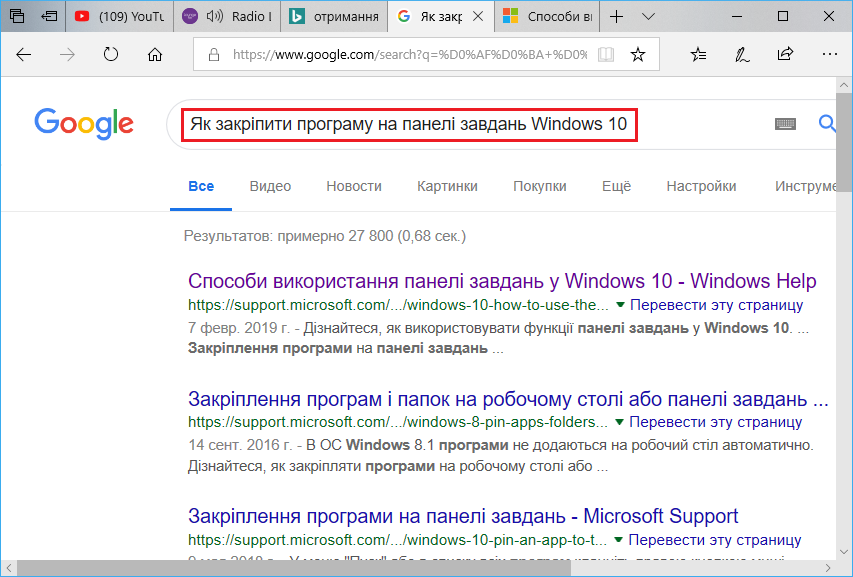The image size is (853, 577).
Task: Expand arrow next to windows-10-pin-an-app URL
Action: [618, 540]
